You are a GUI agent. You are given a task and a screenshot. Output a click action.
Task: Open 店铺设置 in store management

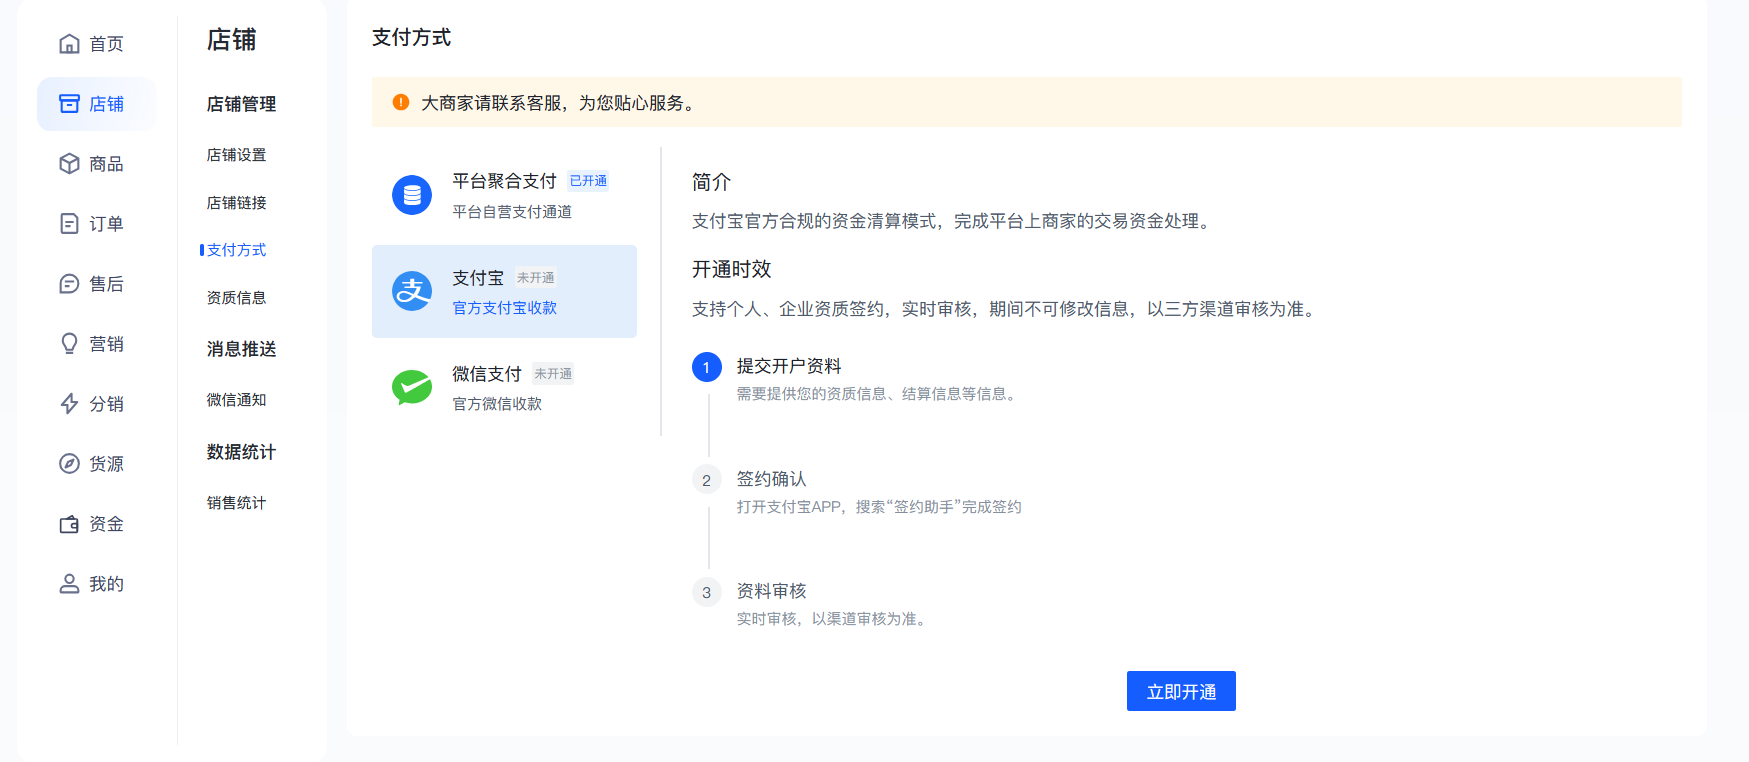[x=236, y=155]
